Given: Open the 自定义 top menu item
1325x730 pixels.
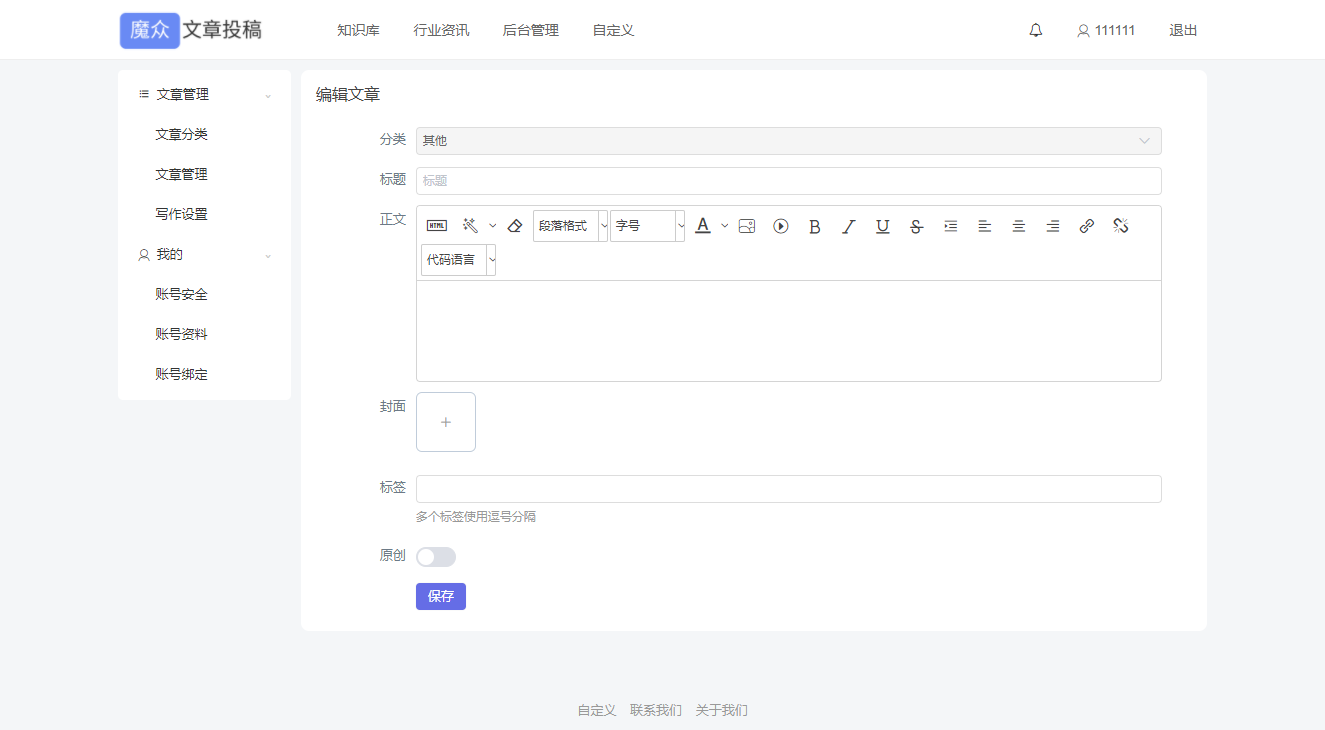Looking at the screenshot, I should click(x=613, y=30).
